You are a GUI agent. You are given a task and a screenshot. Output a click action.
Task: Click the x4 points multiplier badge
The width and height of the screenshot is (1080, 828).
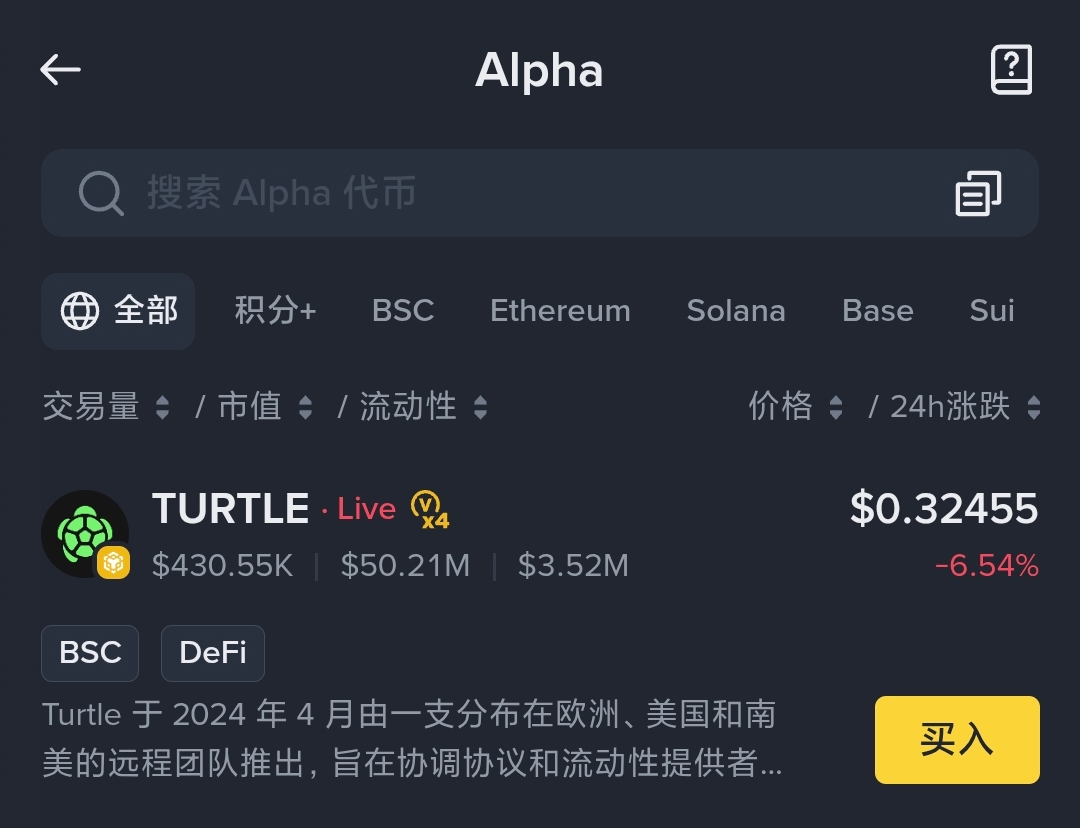(x=430, y=511)
